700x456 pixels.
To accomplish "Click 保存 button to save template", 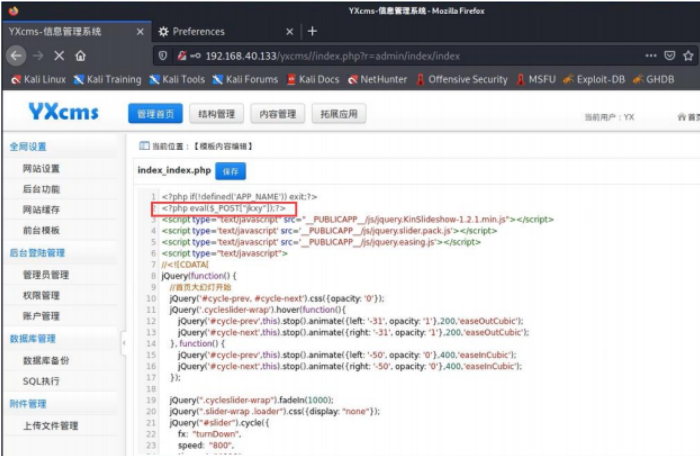I will (x=230, y=171).
